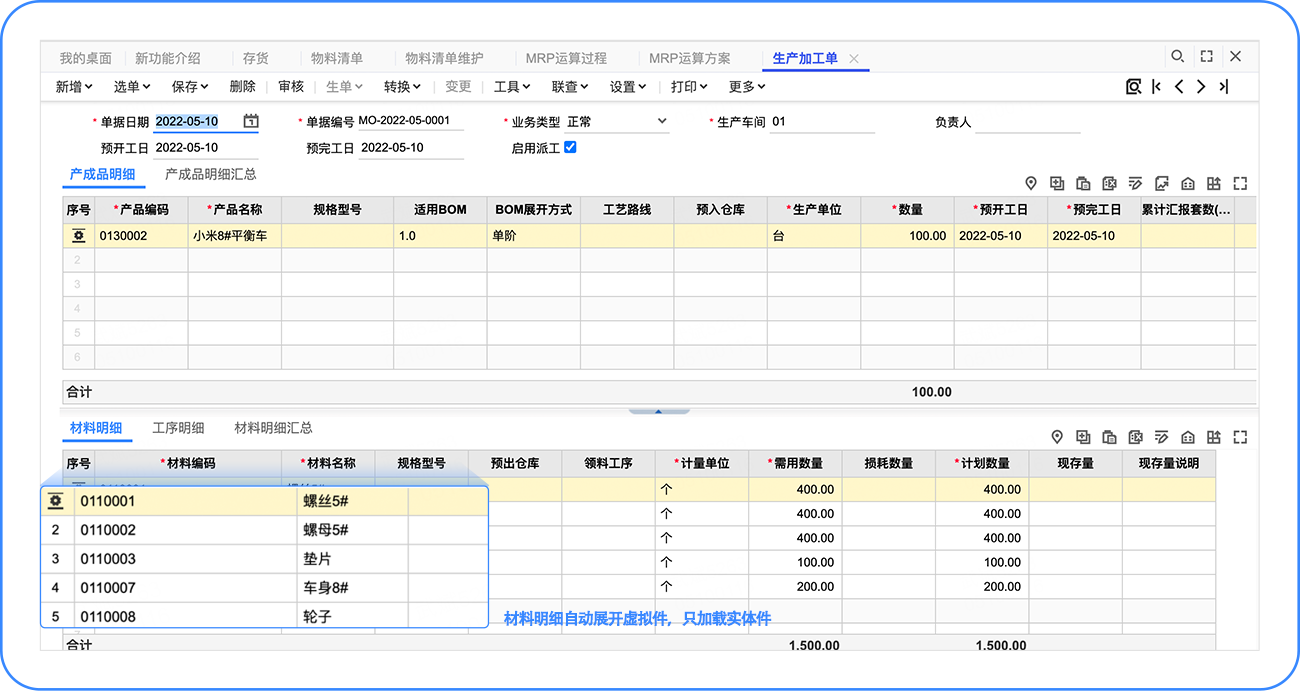Select the 200.00 cell under 需用数量
This screenshot has width=1300, height=691.
[795, 587]
